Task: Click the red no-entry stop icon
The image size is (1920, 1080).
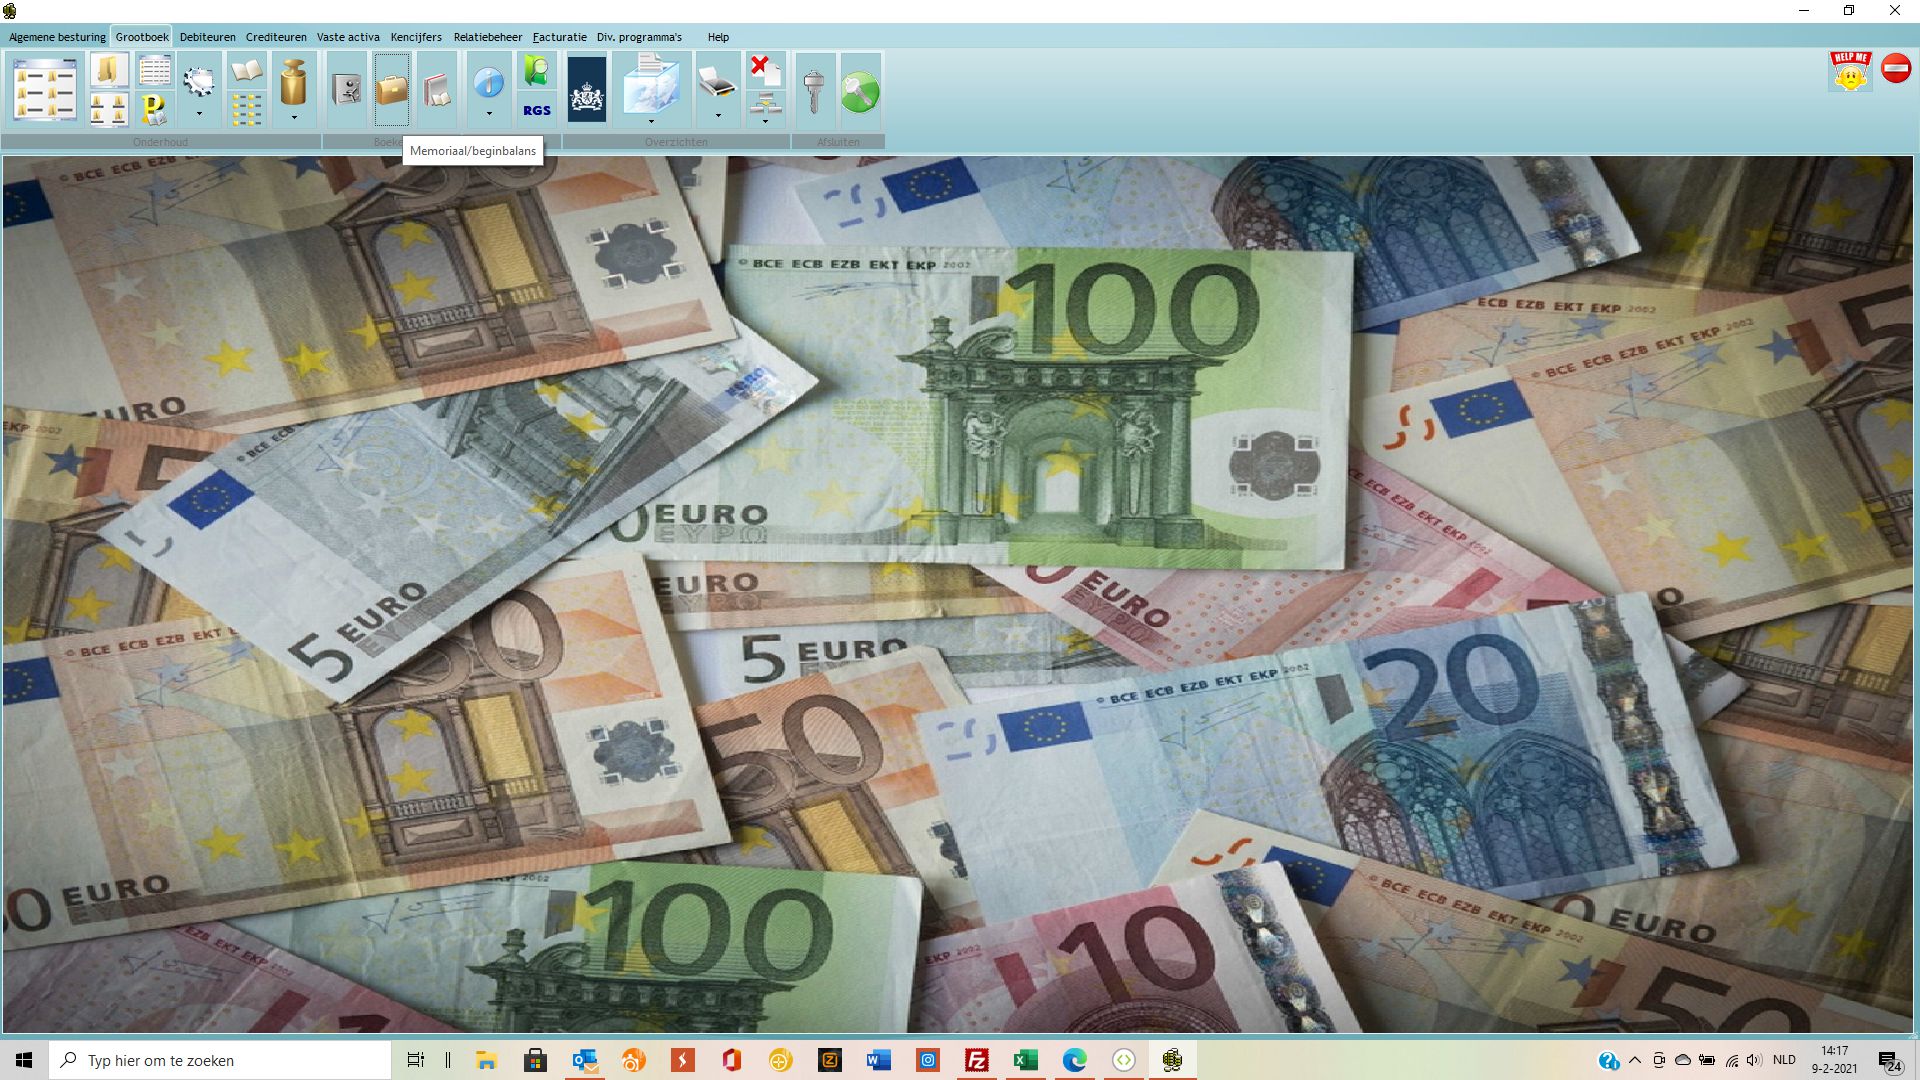Action: pos(1896,68)
